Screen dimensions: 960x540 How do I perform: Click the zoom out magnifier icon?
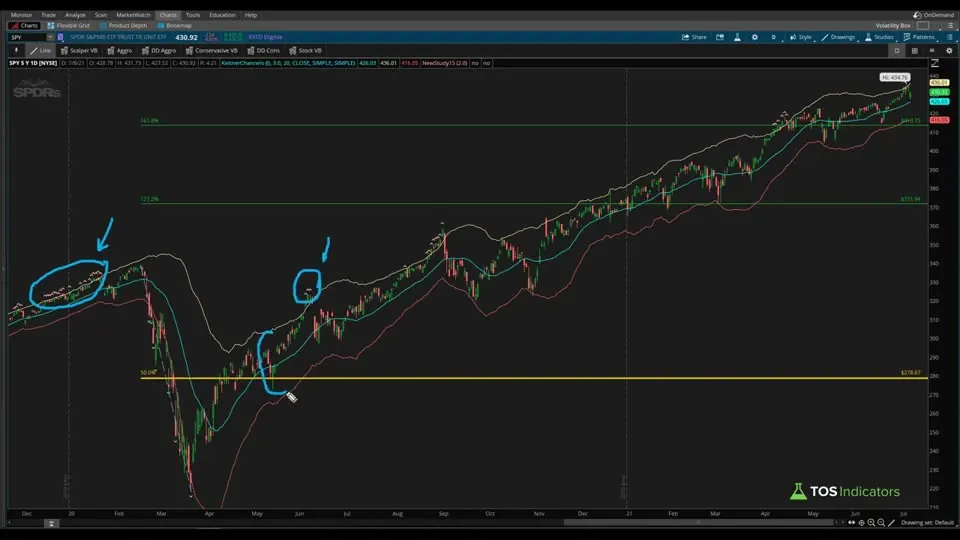coord(881,523)
